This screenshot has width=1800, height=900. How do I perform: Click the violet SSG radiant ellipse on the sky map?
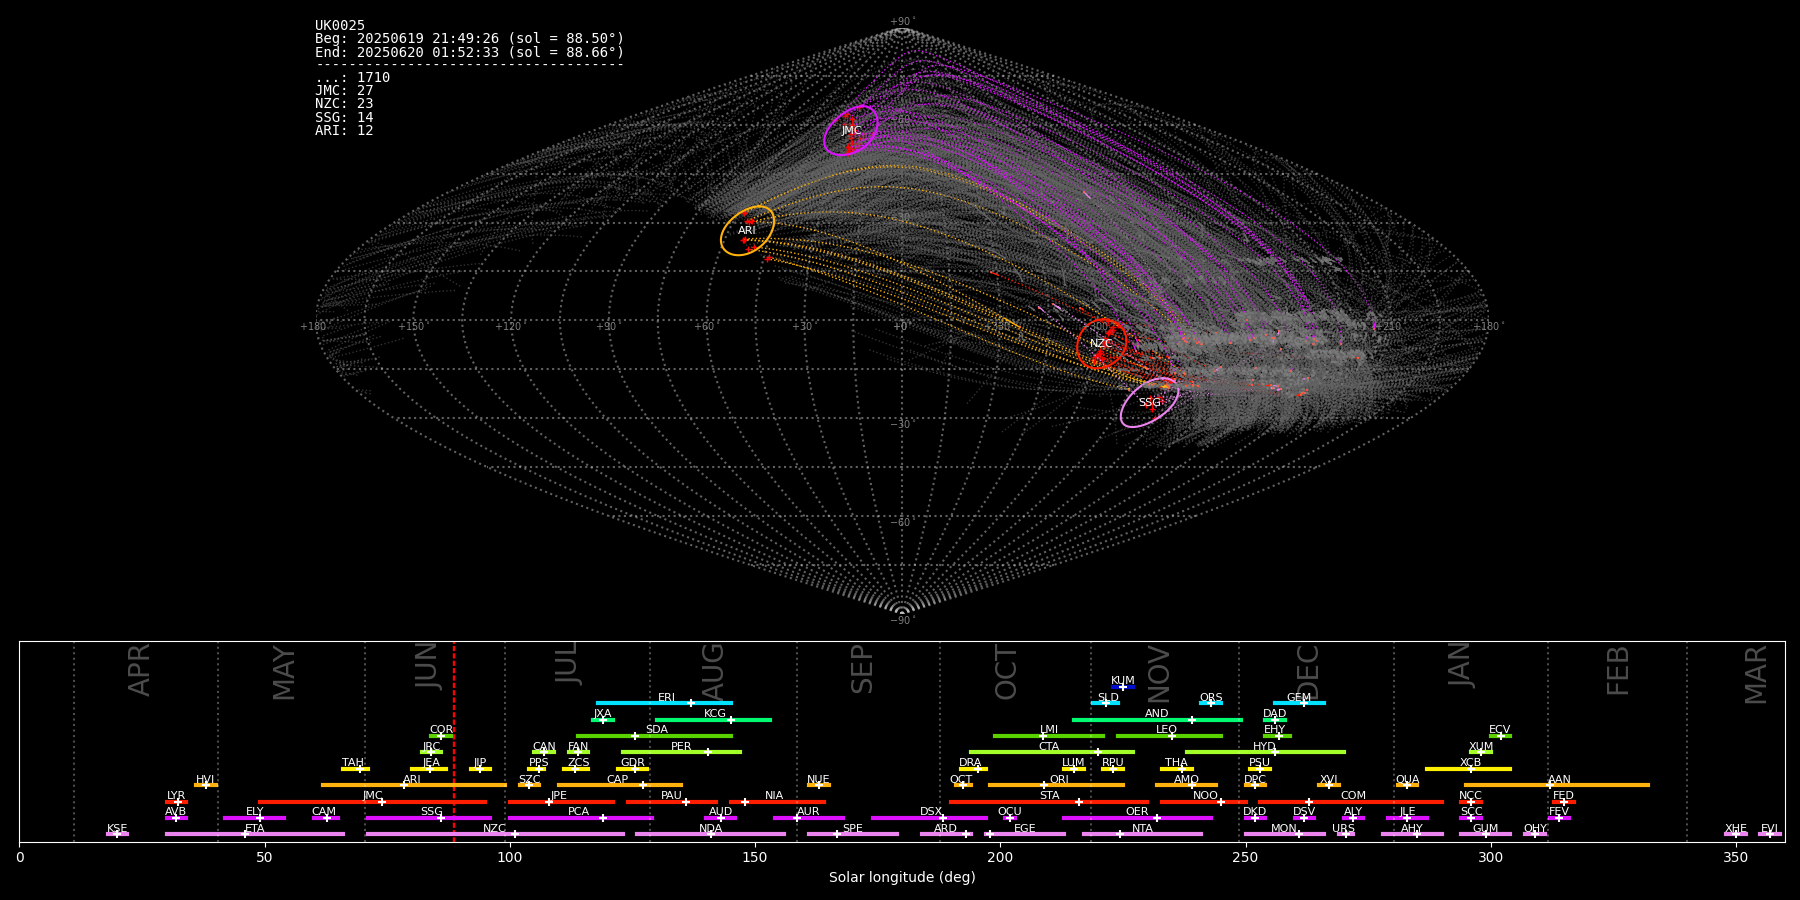[1149, 402]
